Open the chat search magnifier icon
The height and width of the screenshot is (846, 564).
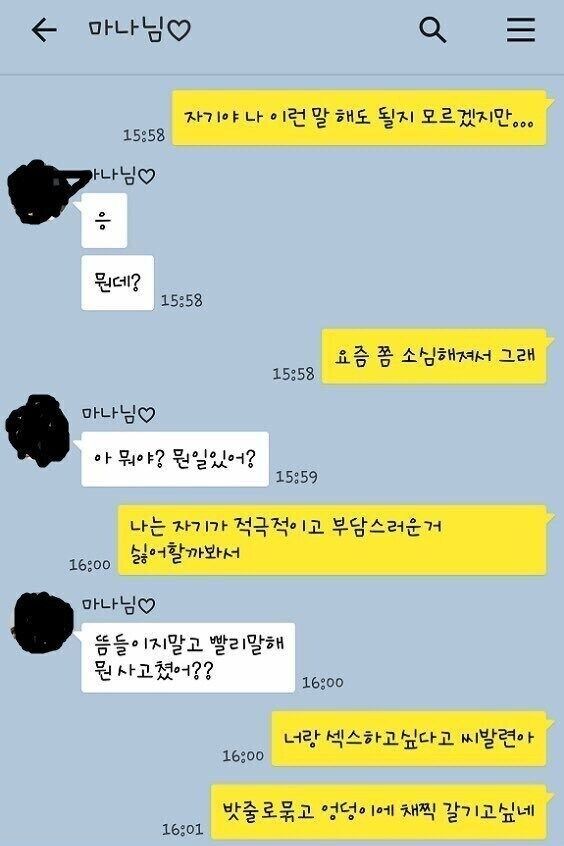pyautogui.click(x=432, y=30)
